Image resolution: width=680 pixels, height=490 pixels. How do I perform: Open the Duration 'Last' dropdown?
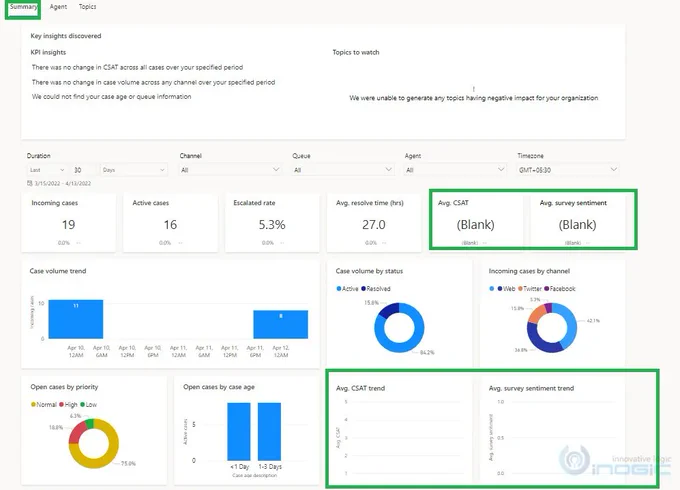pos(47,170)
